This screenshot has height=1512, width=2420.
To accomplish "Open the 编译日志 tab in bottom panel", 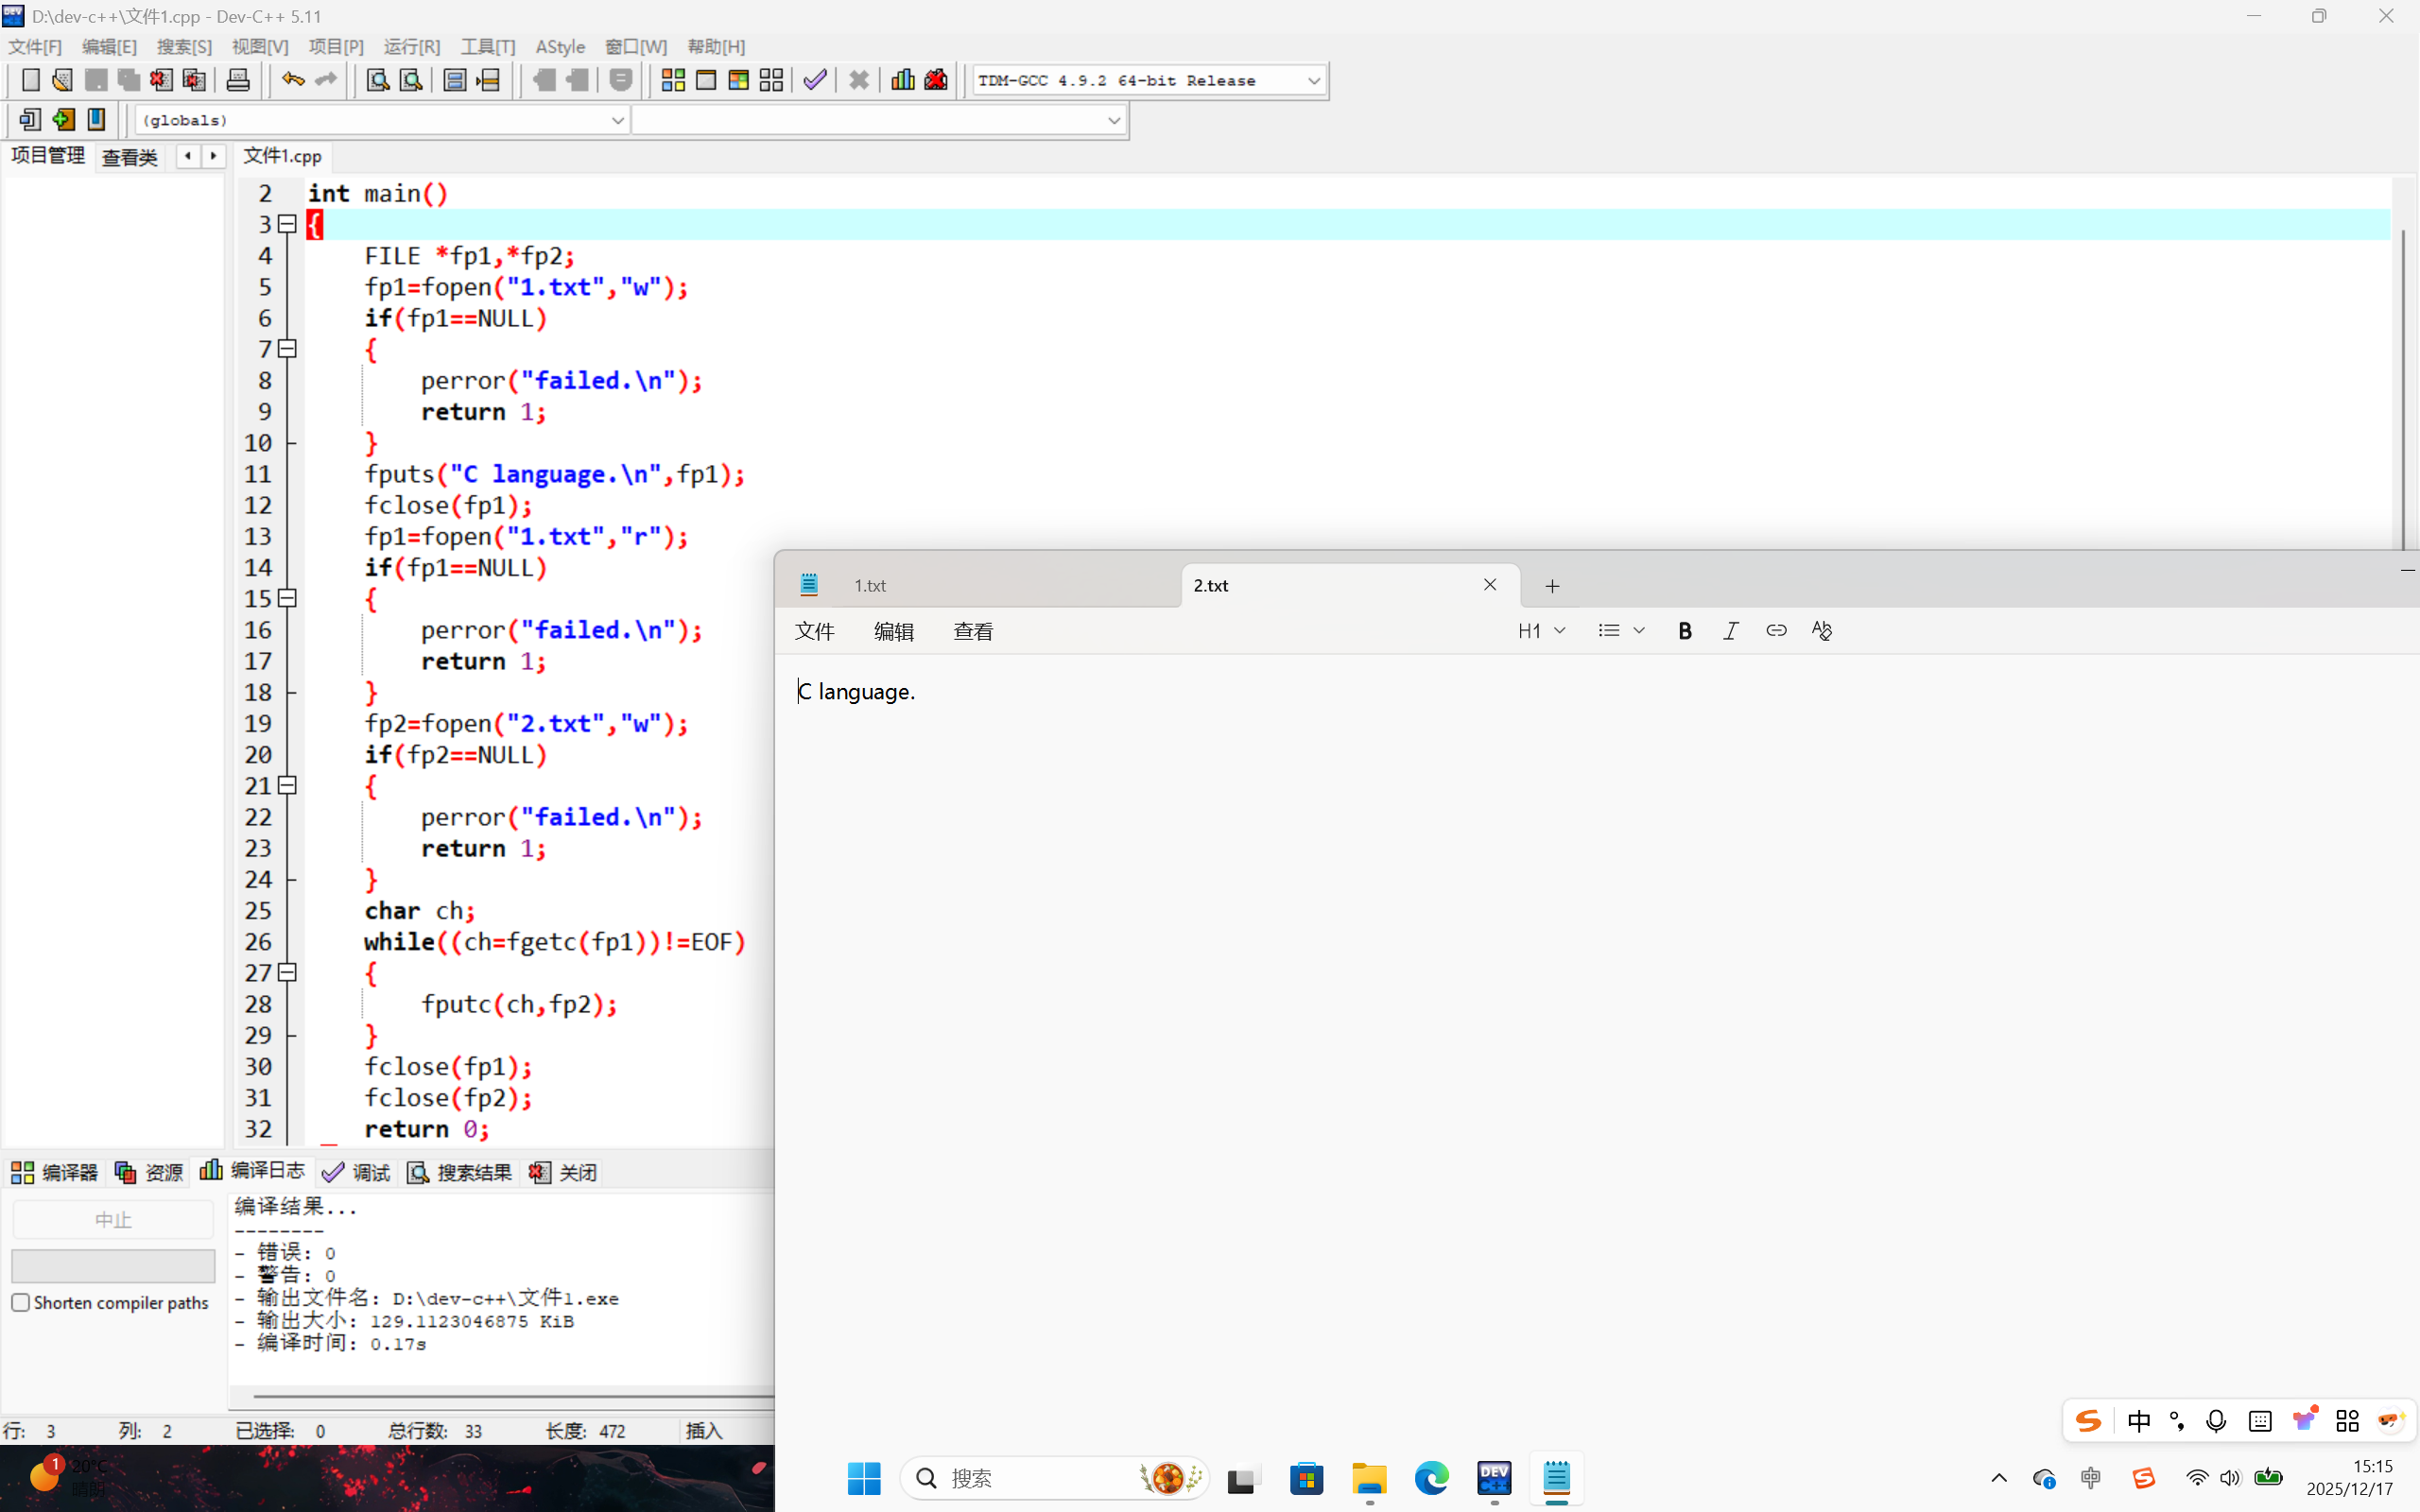I will click(x=253, y=1171).
